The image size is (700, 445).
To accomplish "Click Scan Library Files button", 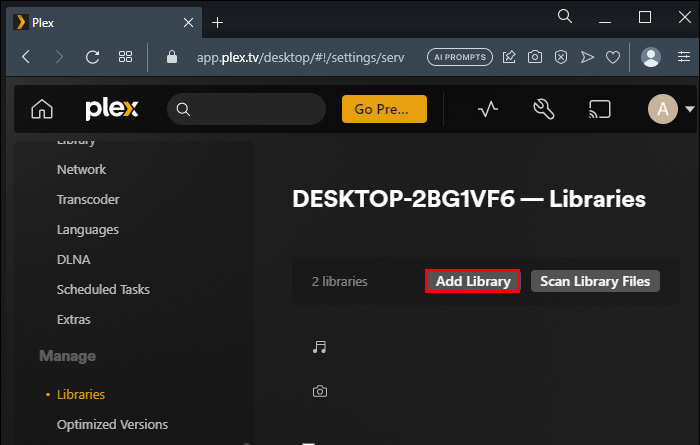I will [595, 281].
